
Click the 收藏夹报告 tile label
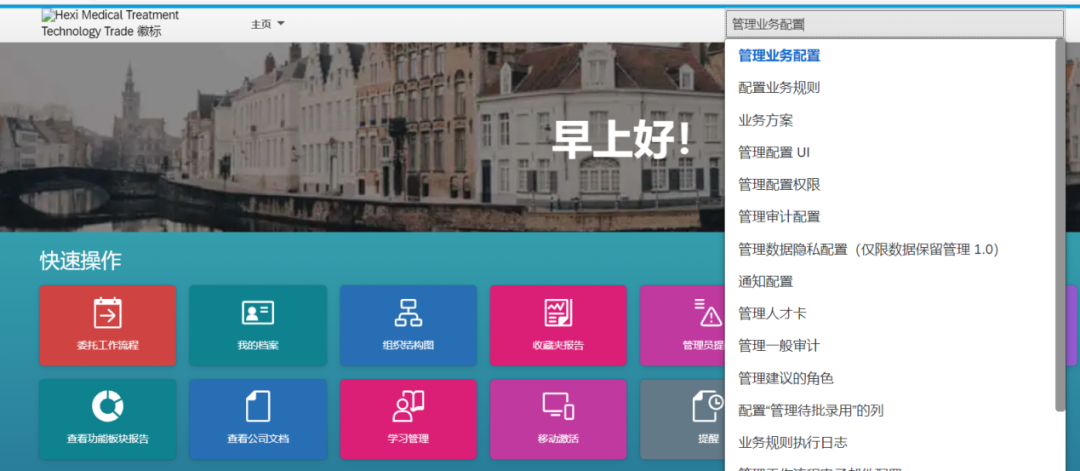point(558,345)
